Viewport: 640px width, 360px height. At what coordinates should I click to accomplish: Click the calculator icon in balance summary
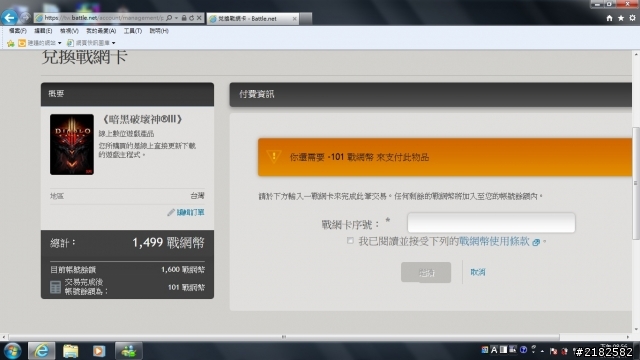click(56, 287)
